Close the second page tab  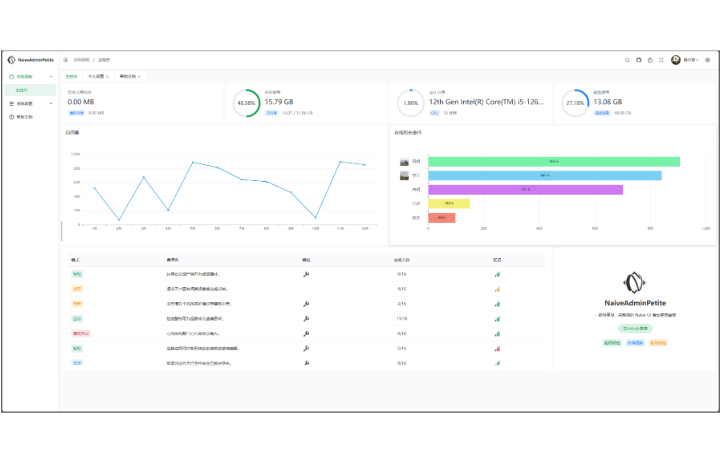[x=109, y=76]
